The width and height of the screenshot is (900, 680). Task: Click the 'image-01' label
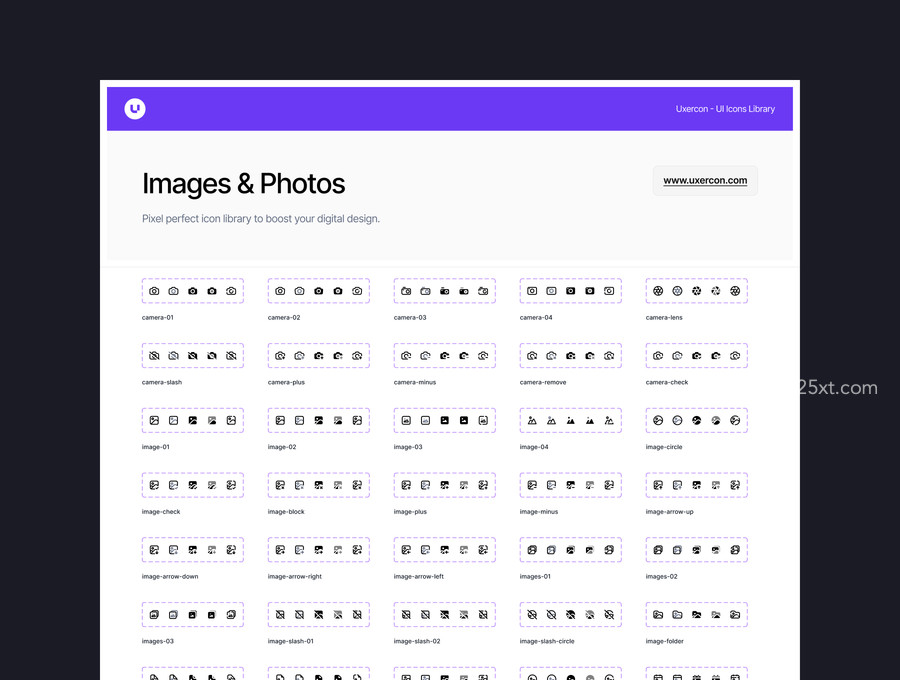pos(156,447)
